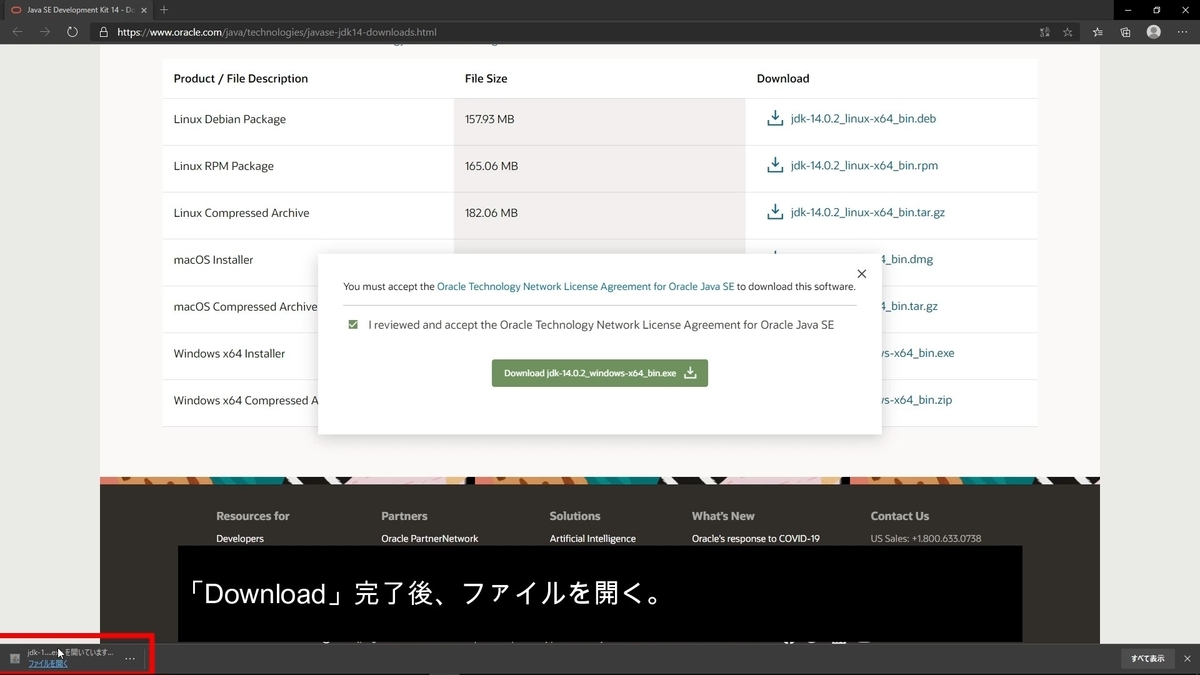Click Developers footer link

pyautogui.click(x=240, y=538)
